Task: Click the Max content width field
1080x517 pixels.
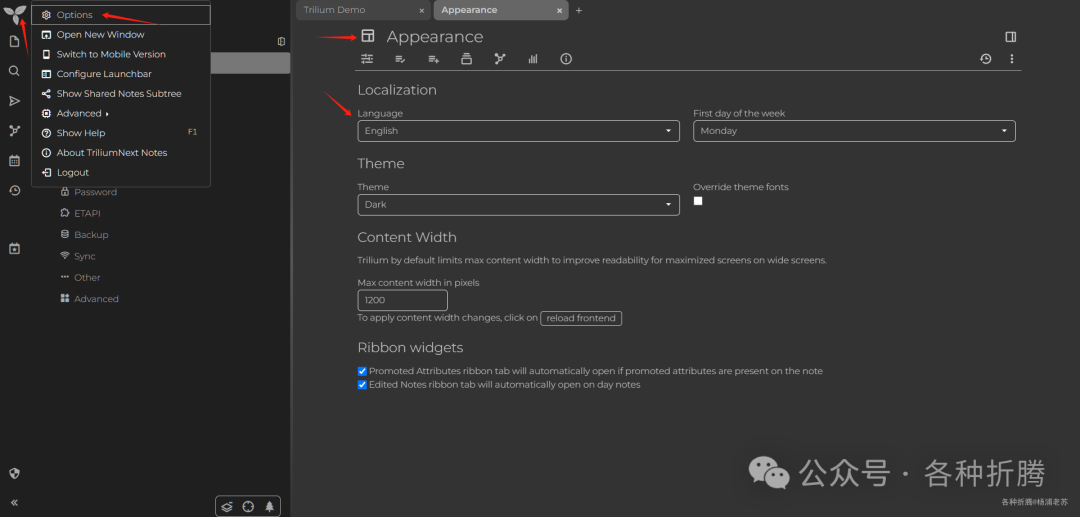Action: point(402,301)
